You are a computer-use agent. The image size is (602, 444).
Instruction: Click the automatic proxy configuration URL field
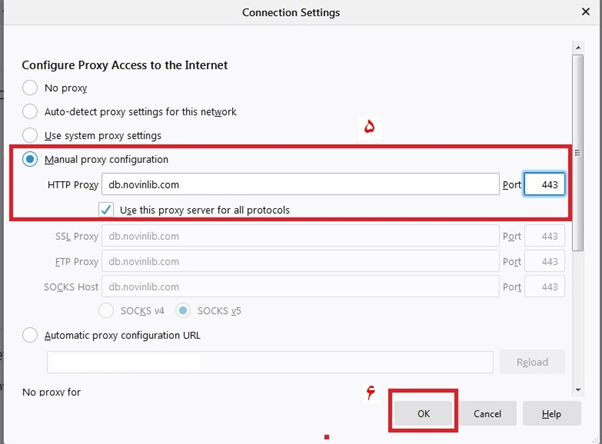point(270,362)
